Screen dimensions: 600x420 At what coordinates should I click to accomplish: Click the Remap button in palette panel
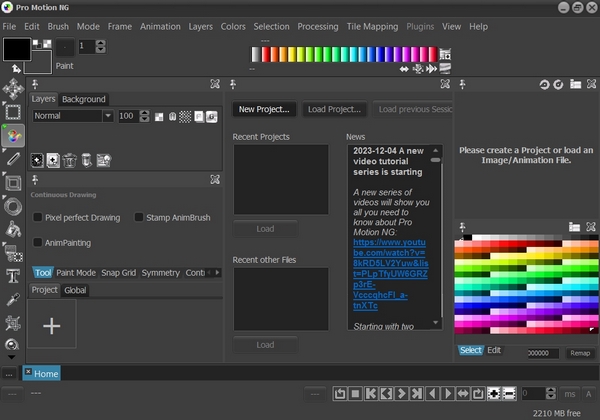[x=580, y=353]
